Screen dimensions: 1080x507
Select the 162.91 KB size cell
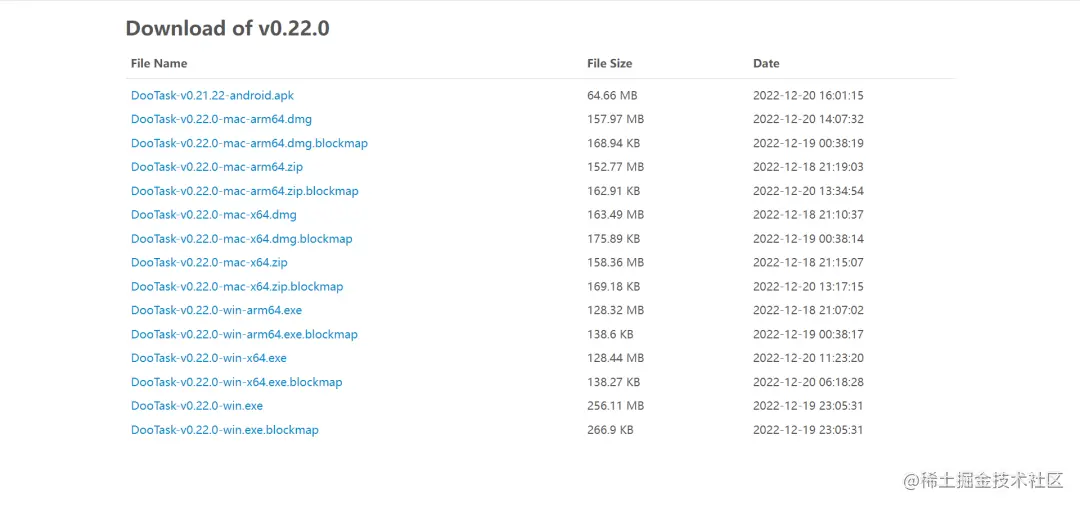click(613, 191)
